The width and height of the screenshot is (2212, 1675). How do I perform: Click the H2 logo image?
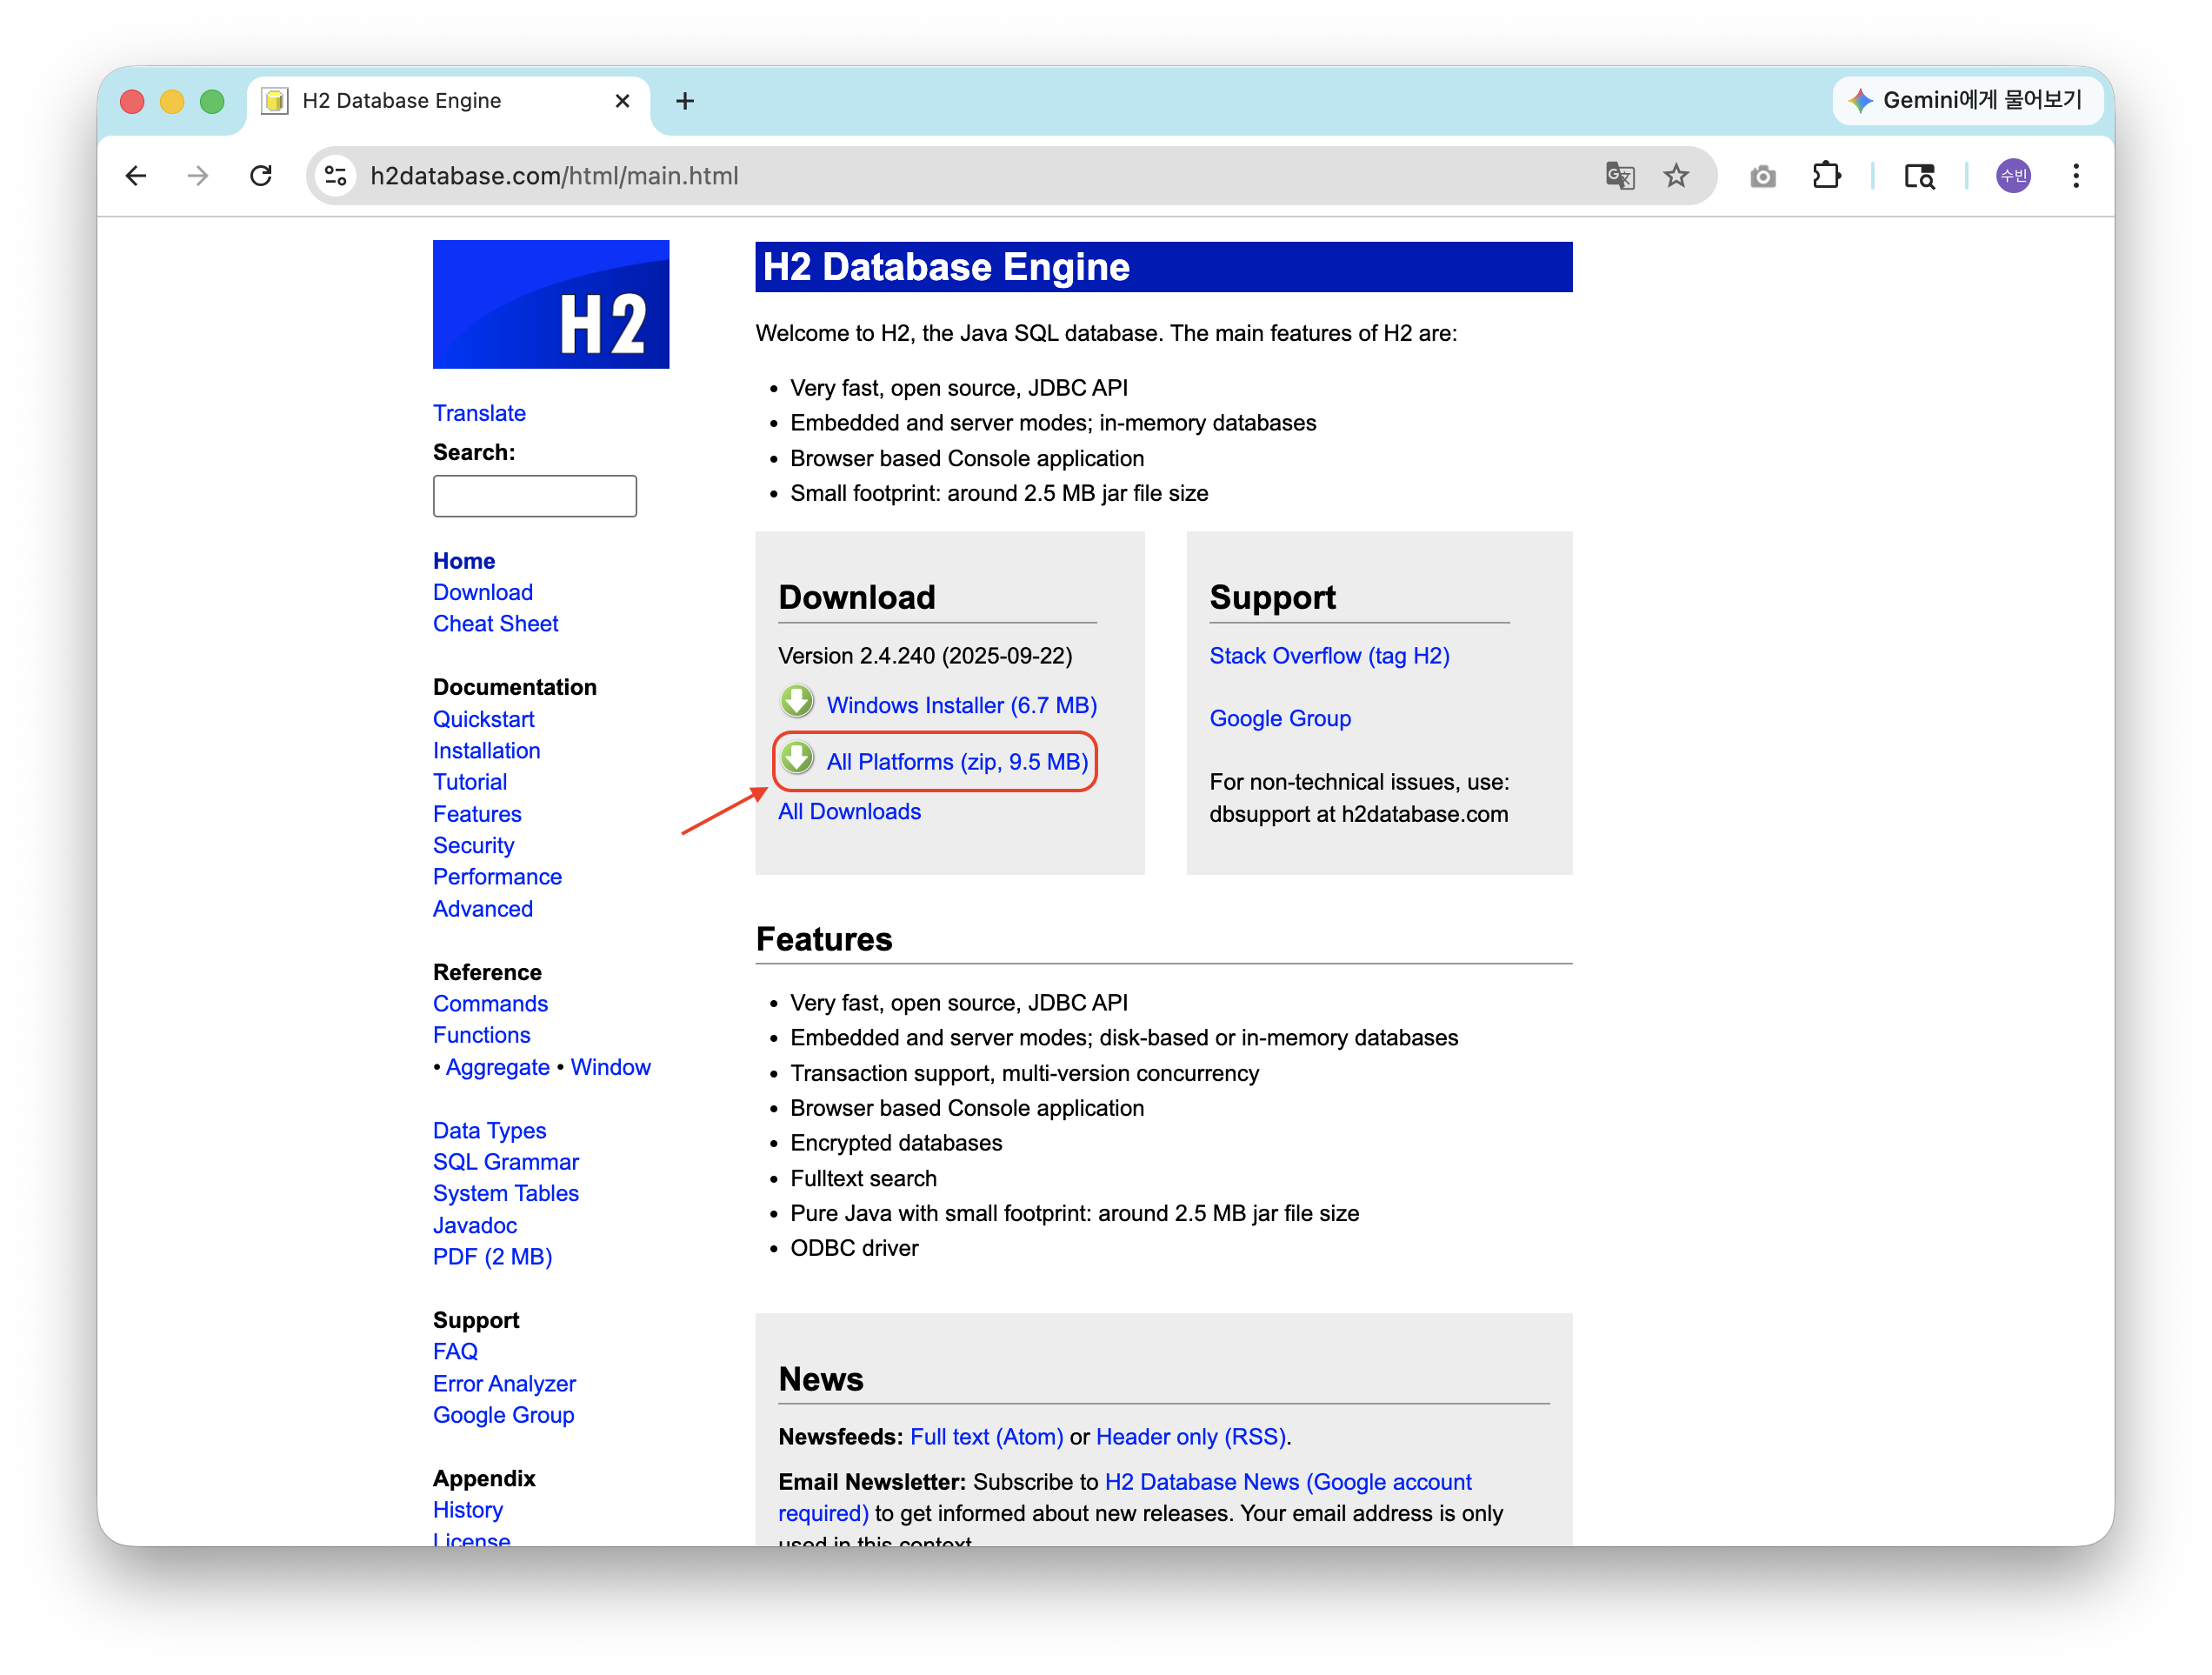(x=551, y=304)
